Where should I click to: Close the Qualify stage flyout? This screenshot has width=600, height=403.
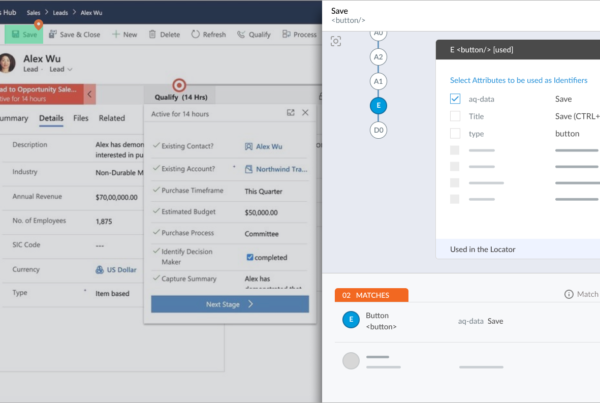pyautogui.click(x=306, y=114)
